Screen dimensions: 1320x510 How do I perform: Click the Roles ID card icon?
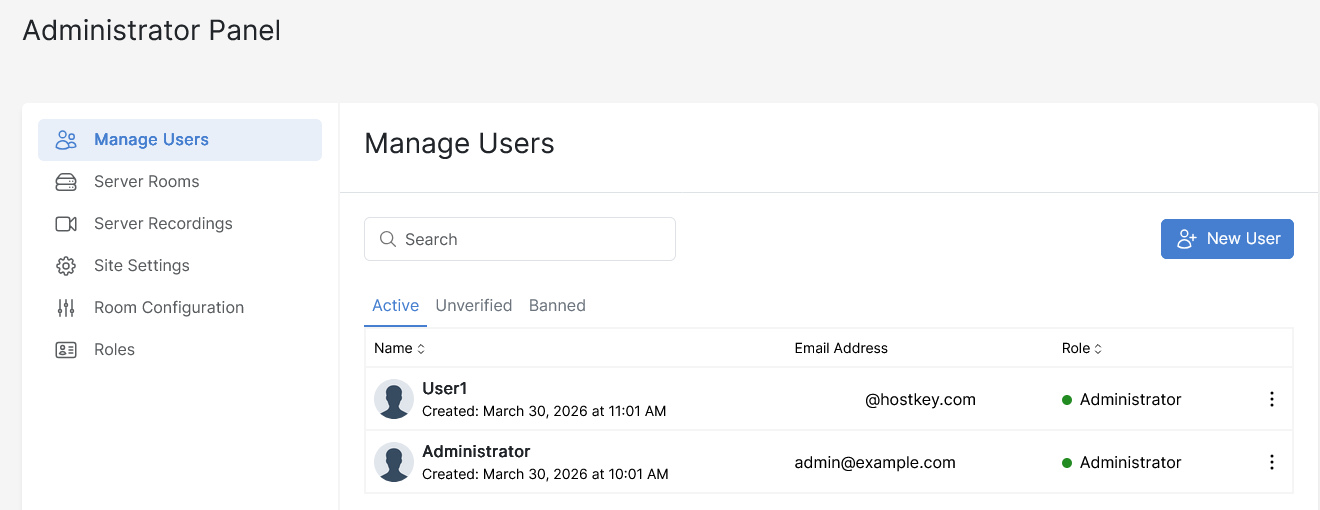pos(66,350)
